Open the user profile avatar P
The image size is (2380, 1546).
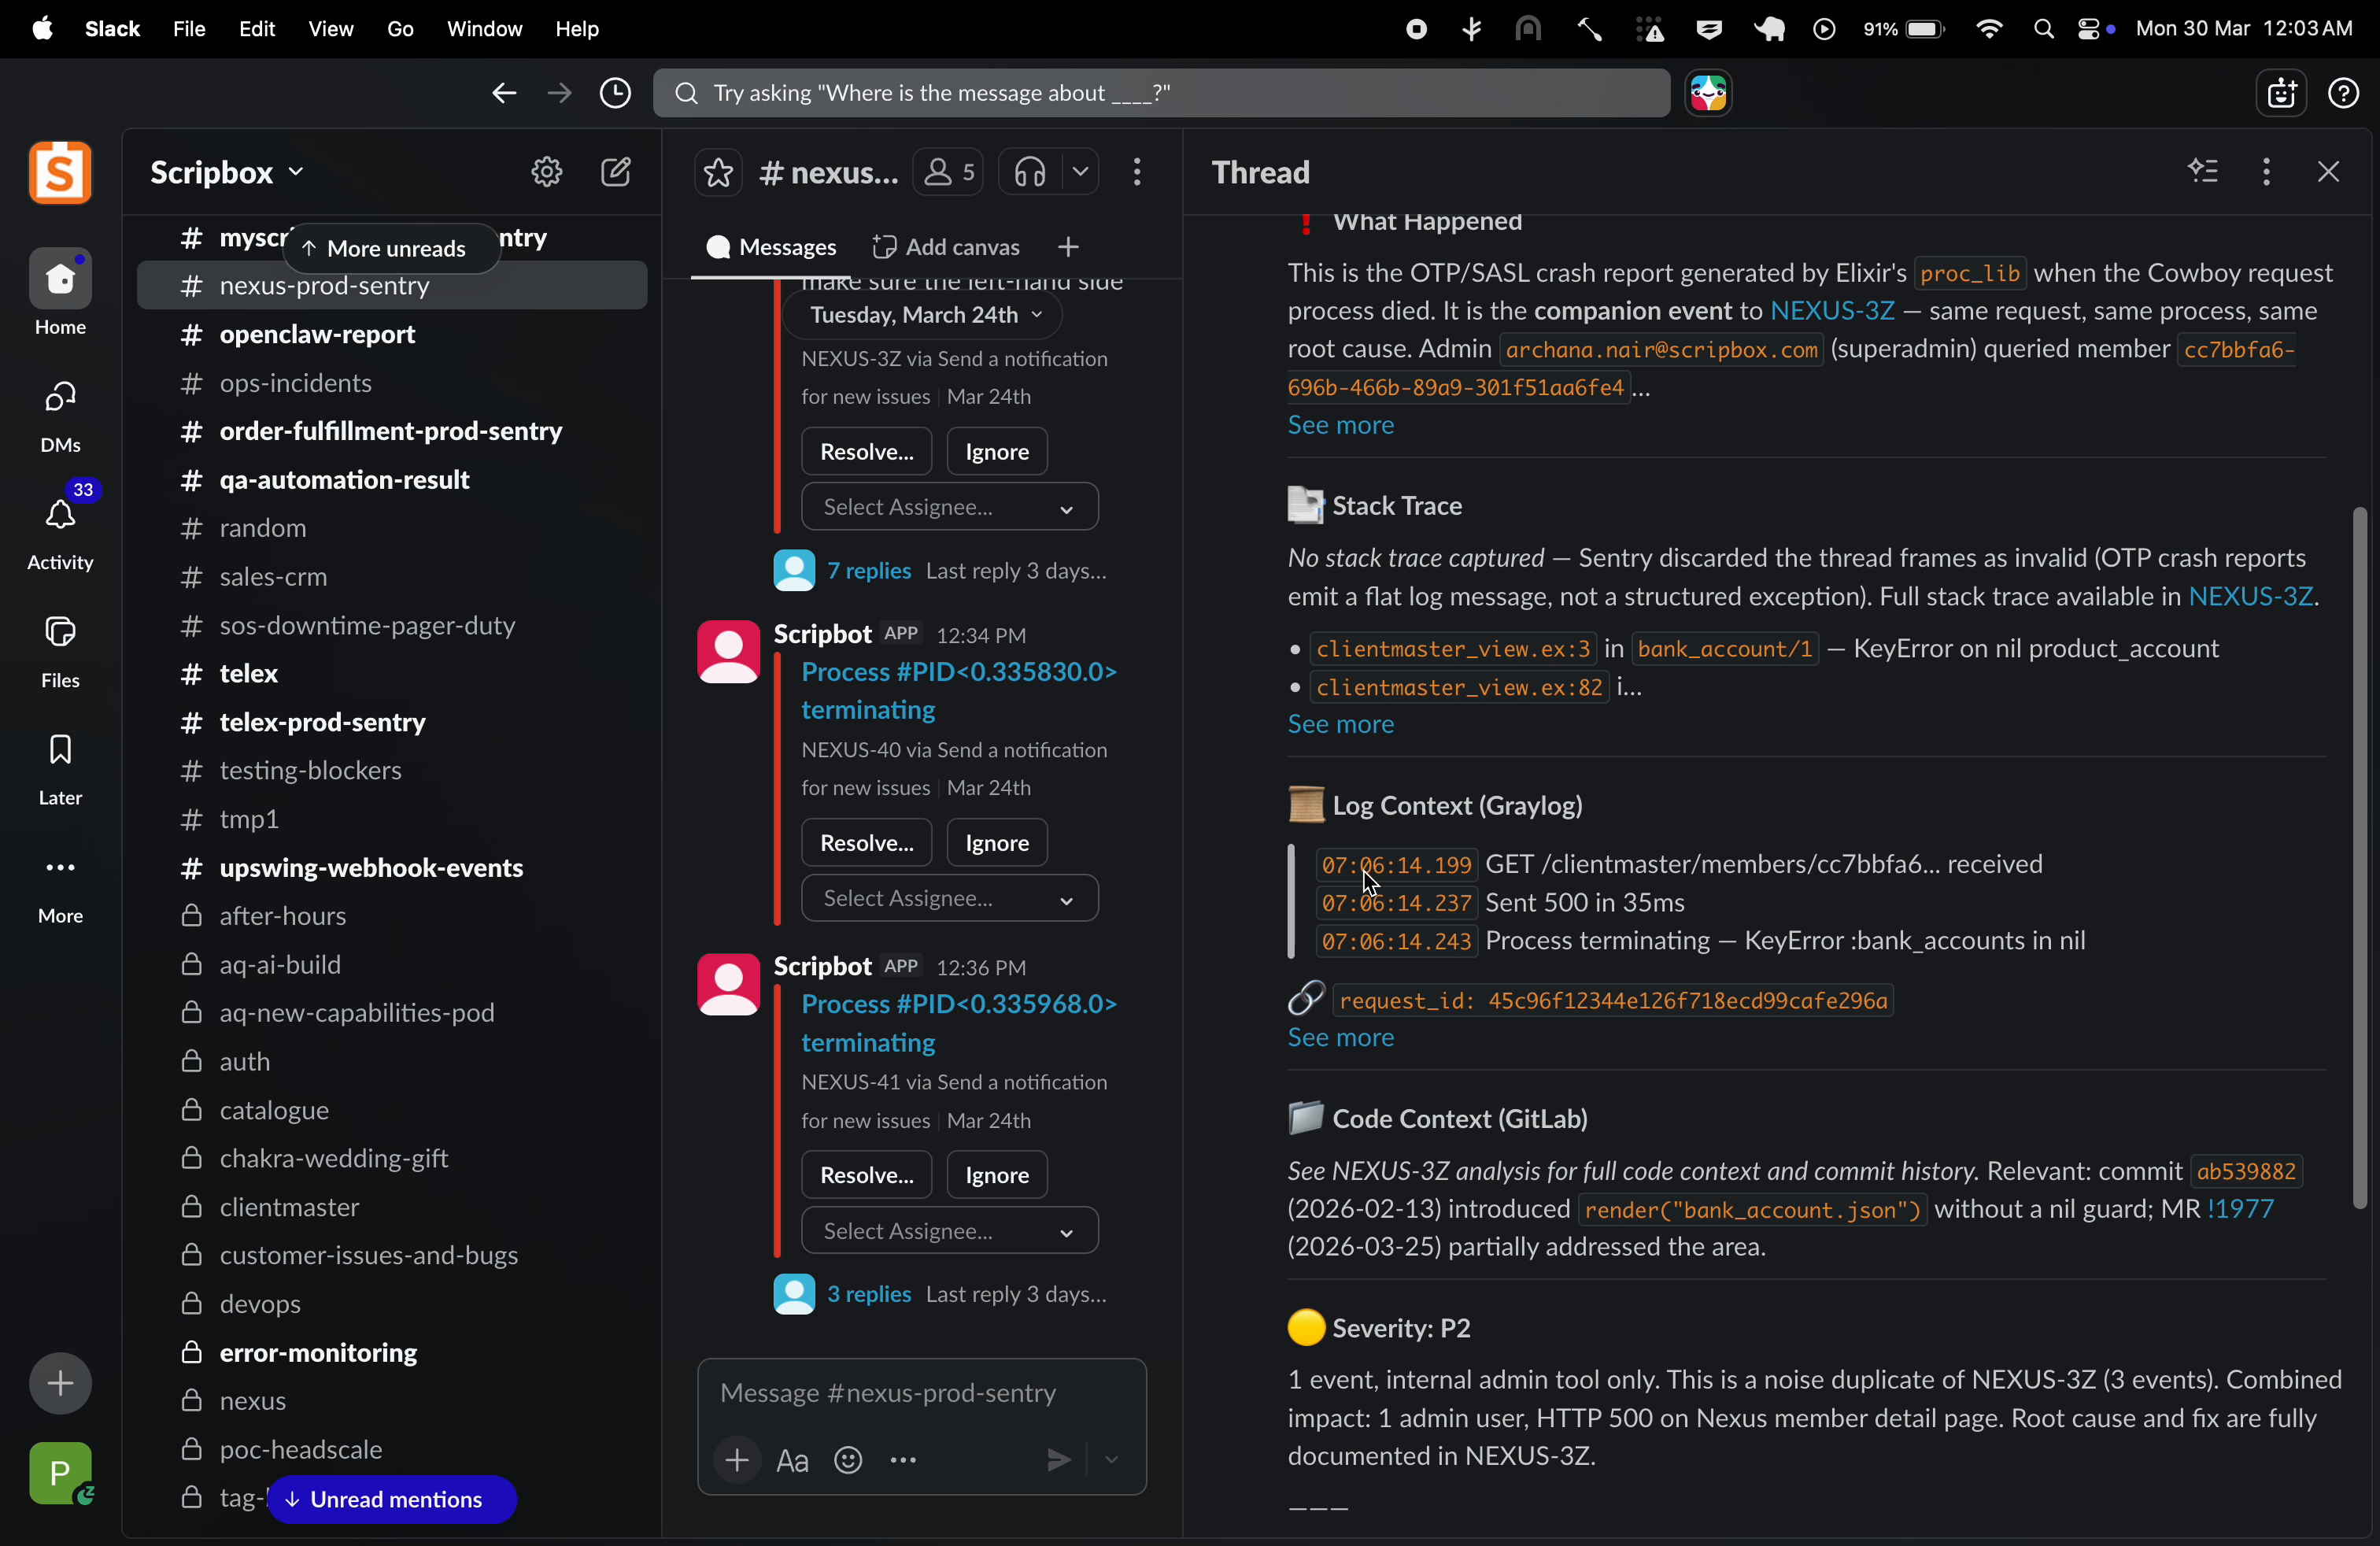click(60, 1473)
